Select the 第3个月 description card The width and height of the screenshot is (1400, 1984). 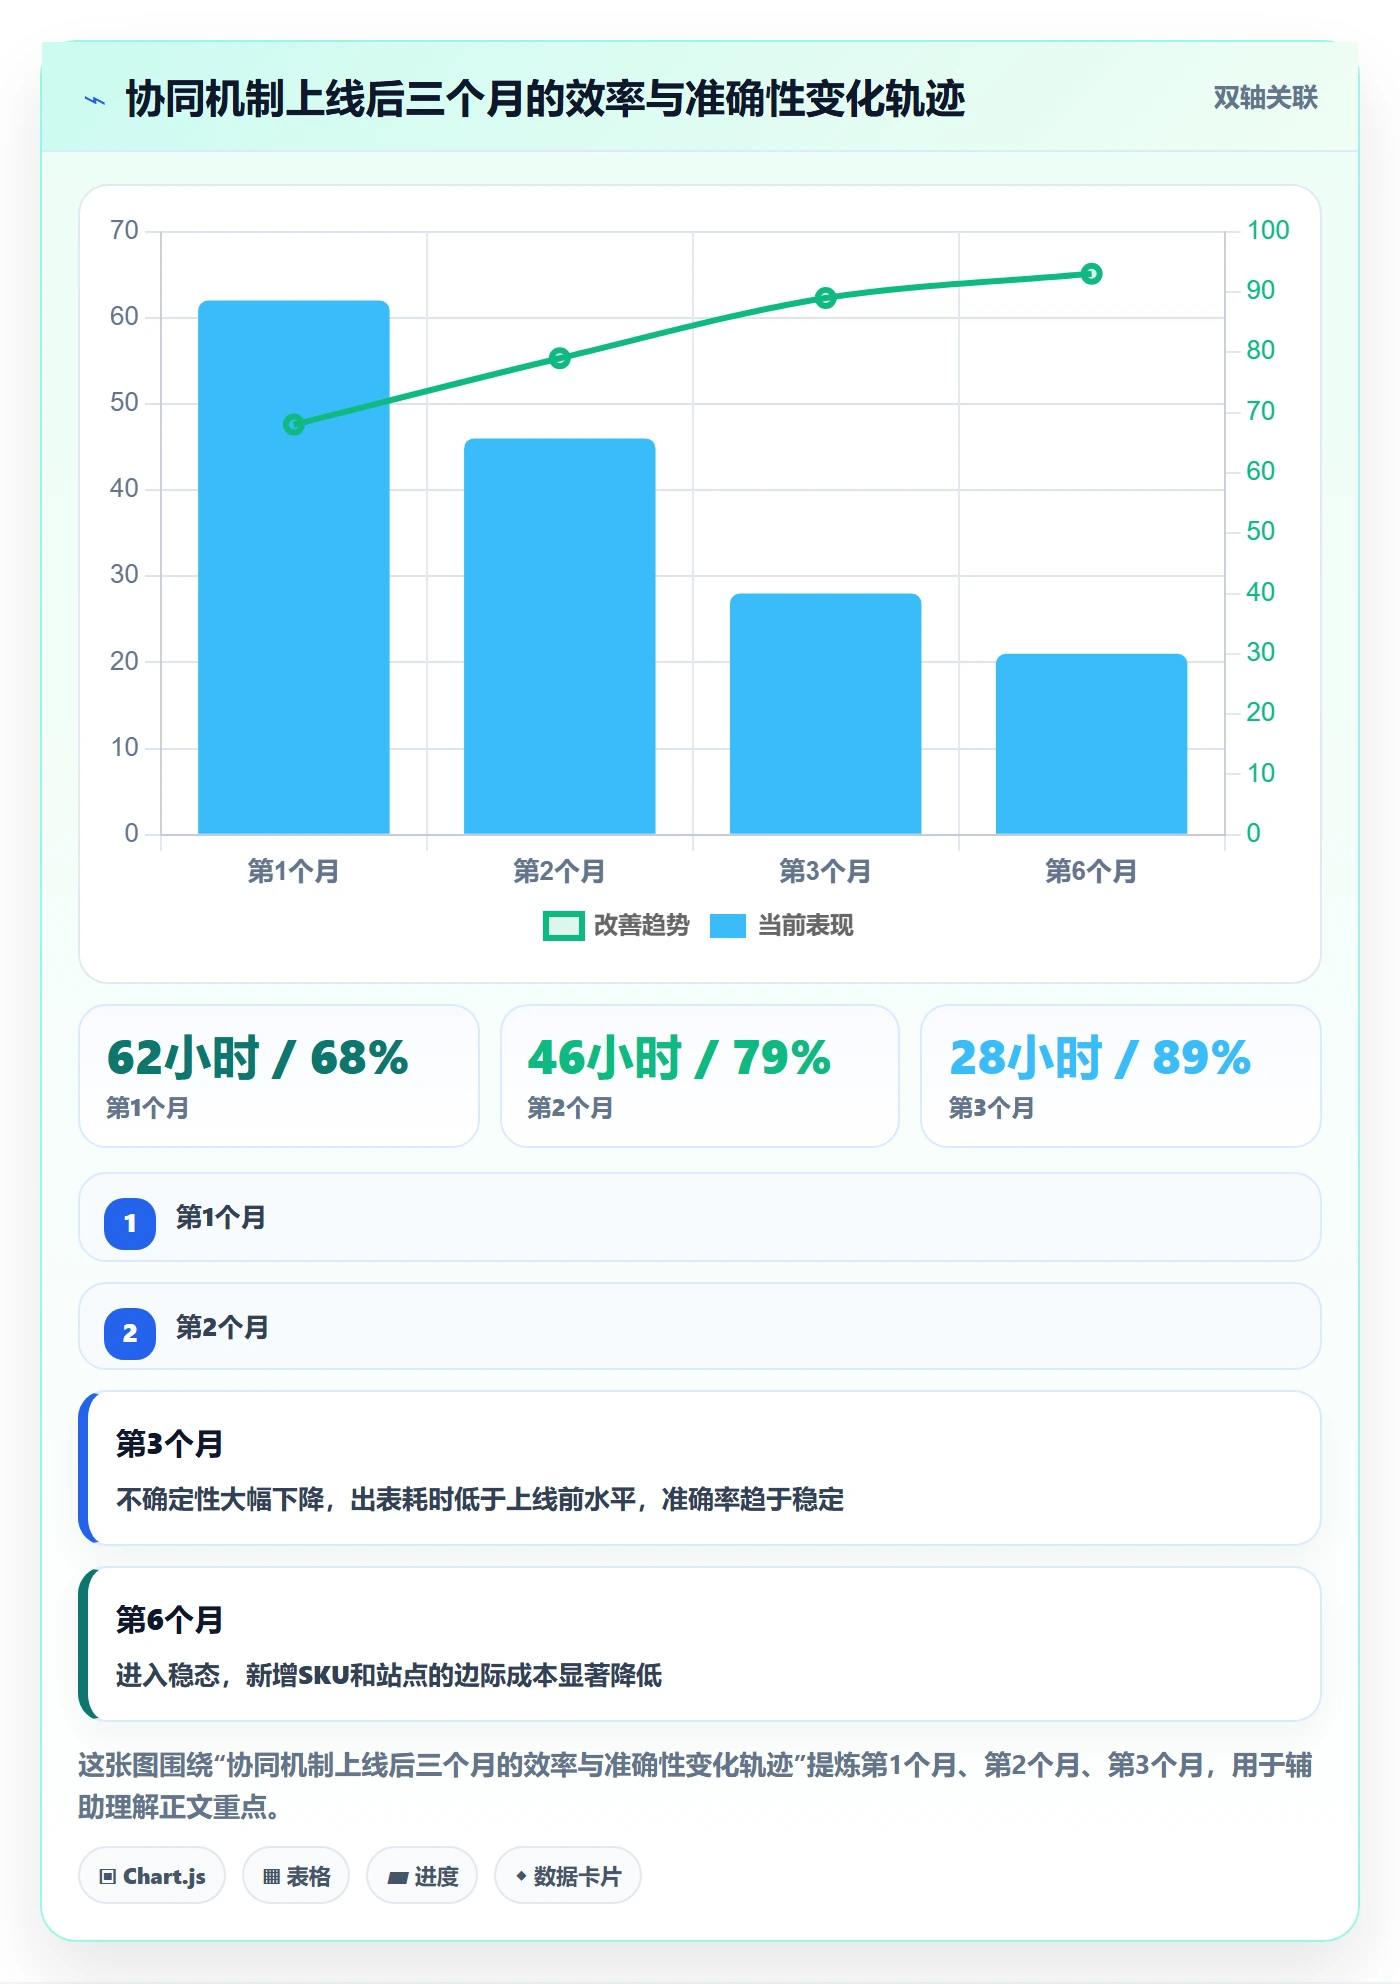(700, 1468)
